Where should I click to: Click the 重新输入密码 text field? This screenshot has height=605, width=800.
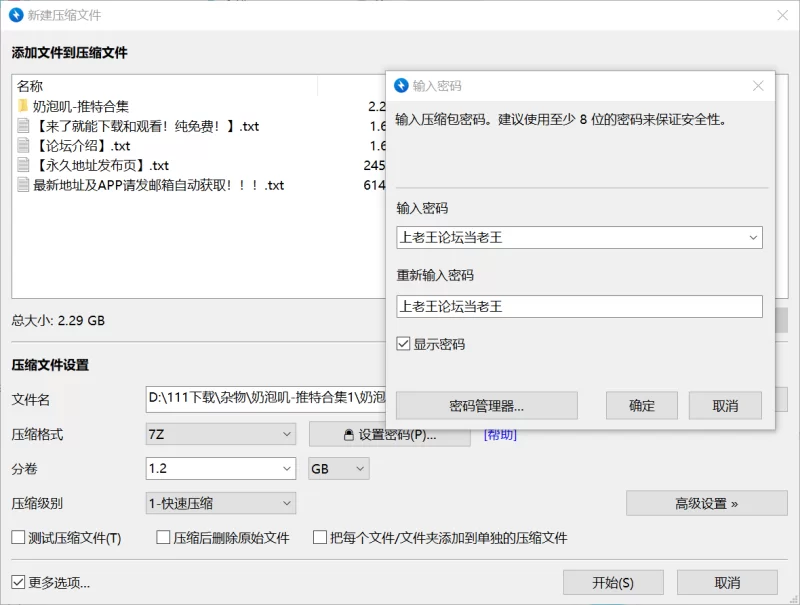coord(579,307)
